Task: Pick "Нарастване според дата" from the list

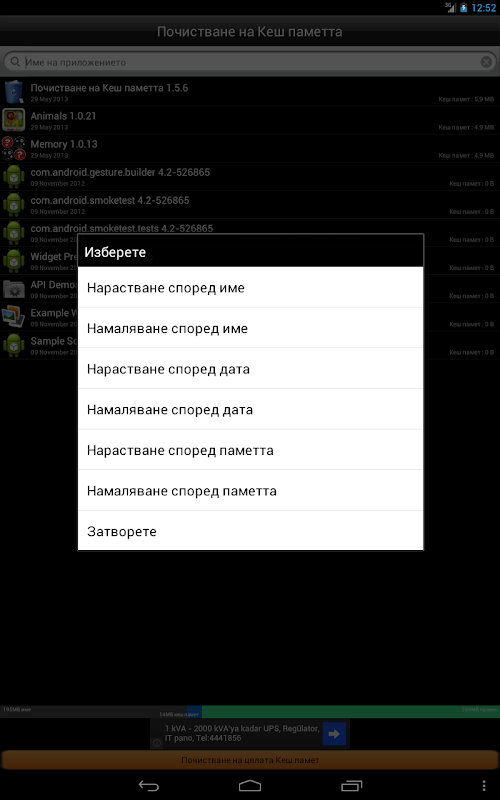Action: pos(251,369)
